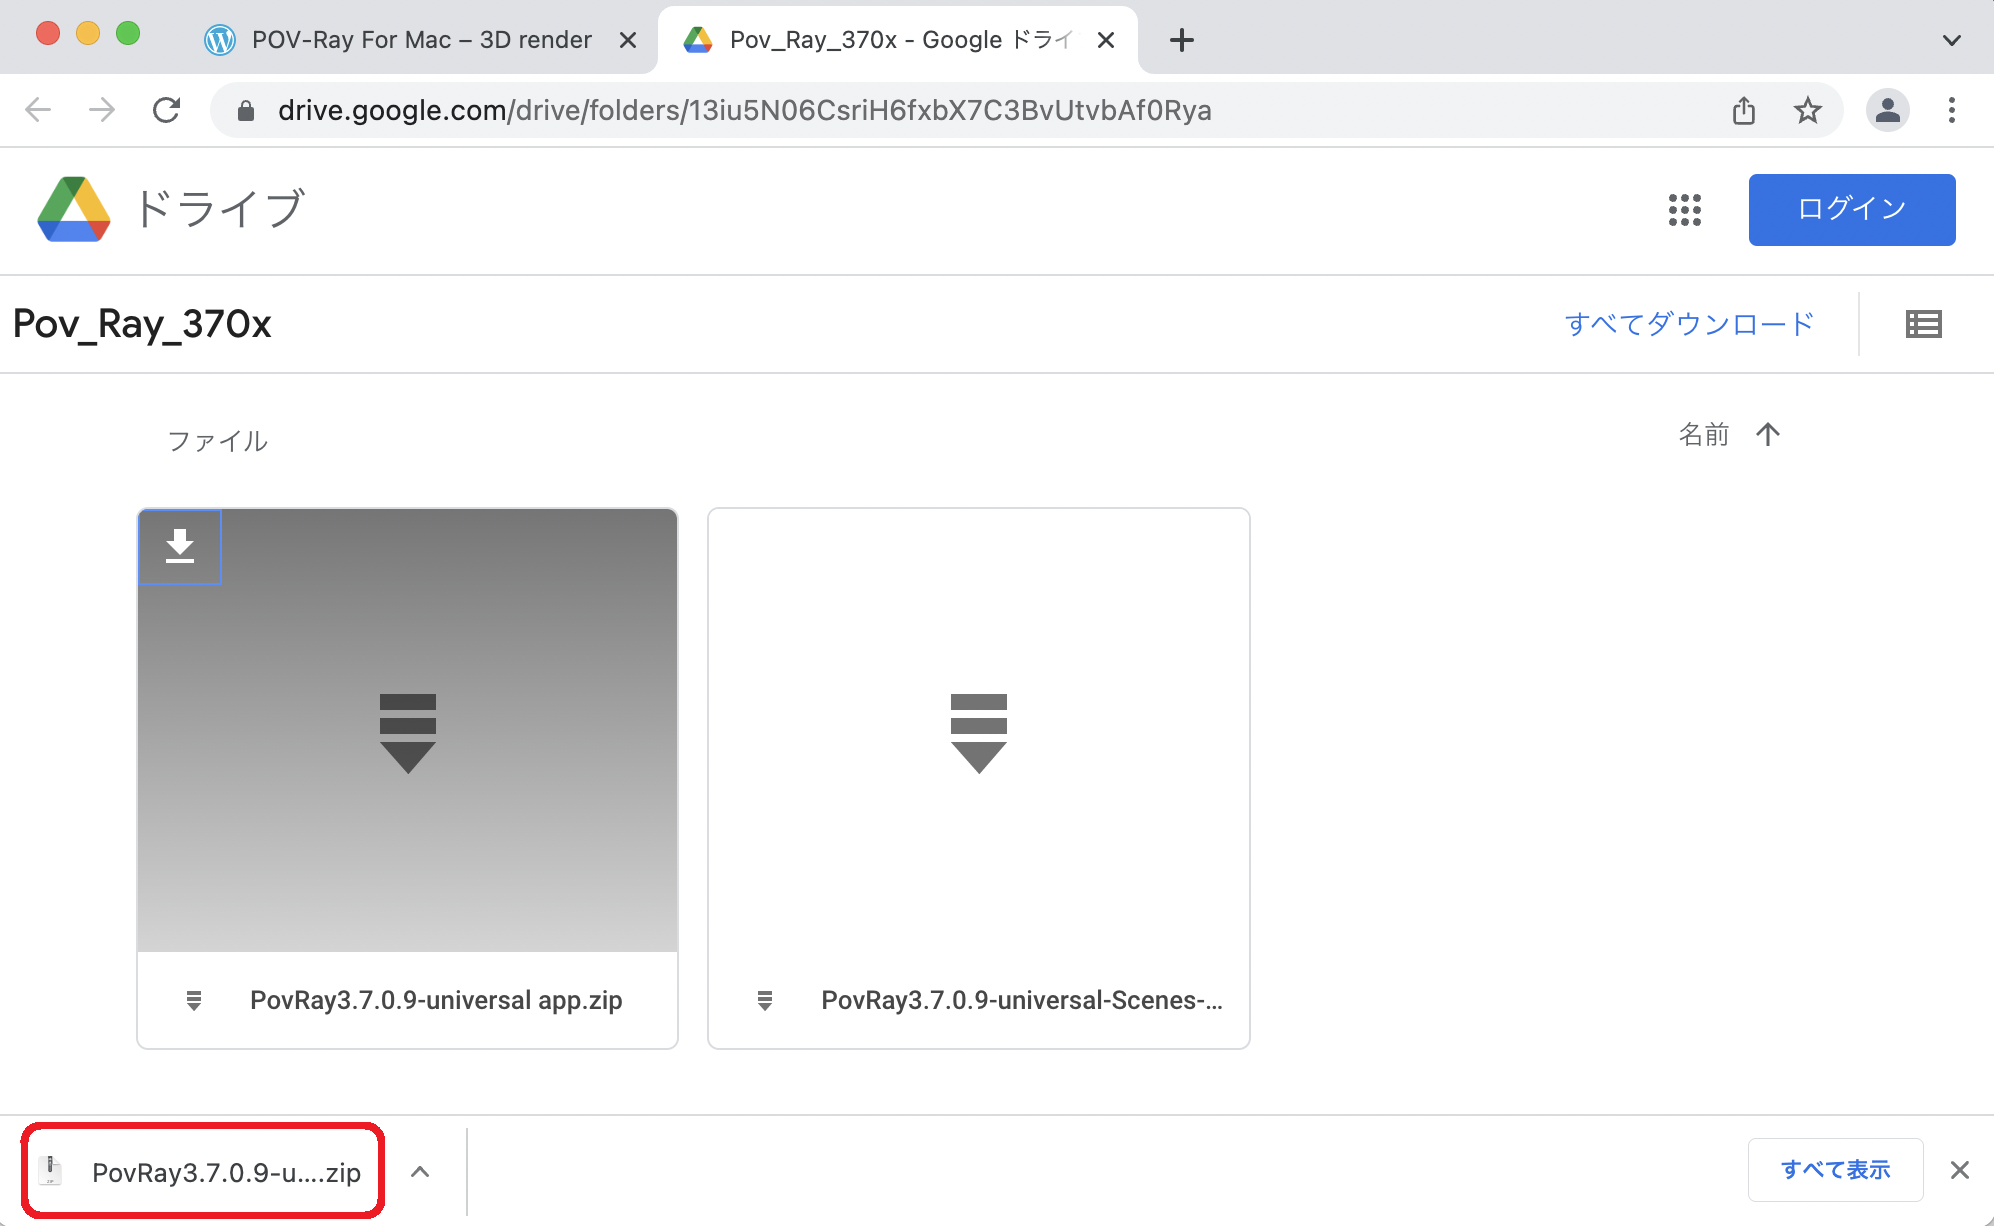This screenshot has height=1226, width=1994.
Task: Bookmark page with star icon
Action: pyautogui.click(x=1807, y=110)
